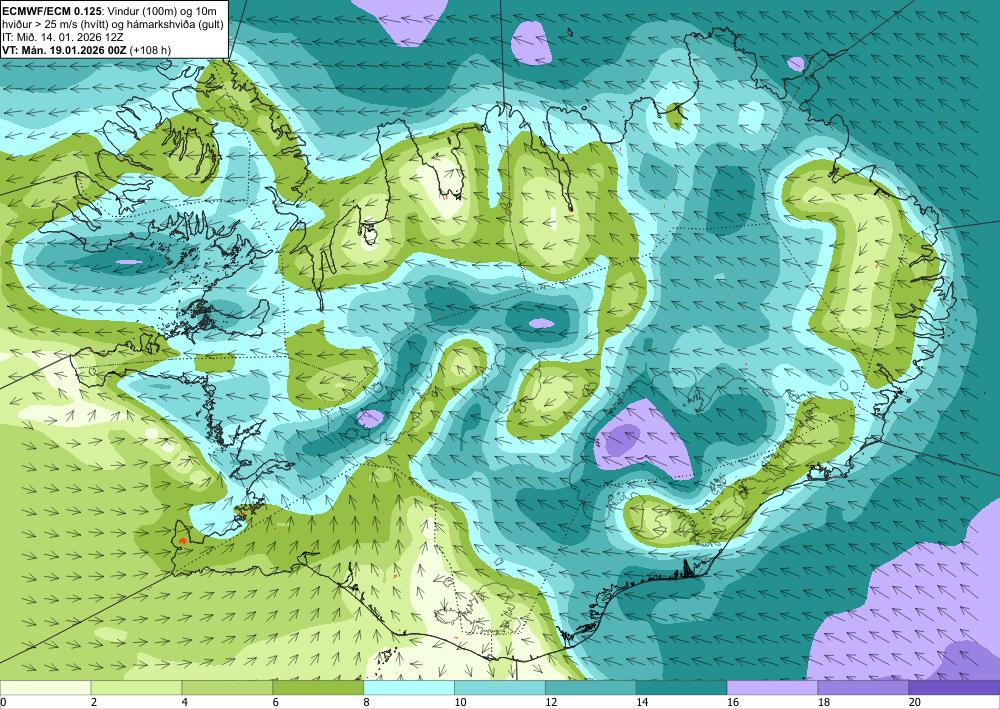Click the 'VT: Mán. 19.01.2026 00Z' line
This screenshot has width=1000, height=709.
click(x=64, y=50)
